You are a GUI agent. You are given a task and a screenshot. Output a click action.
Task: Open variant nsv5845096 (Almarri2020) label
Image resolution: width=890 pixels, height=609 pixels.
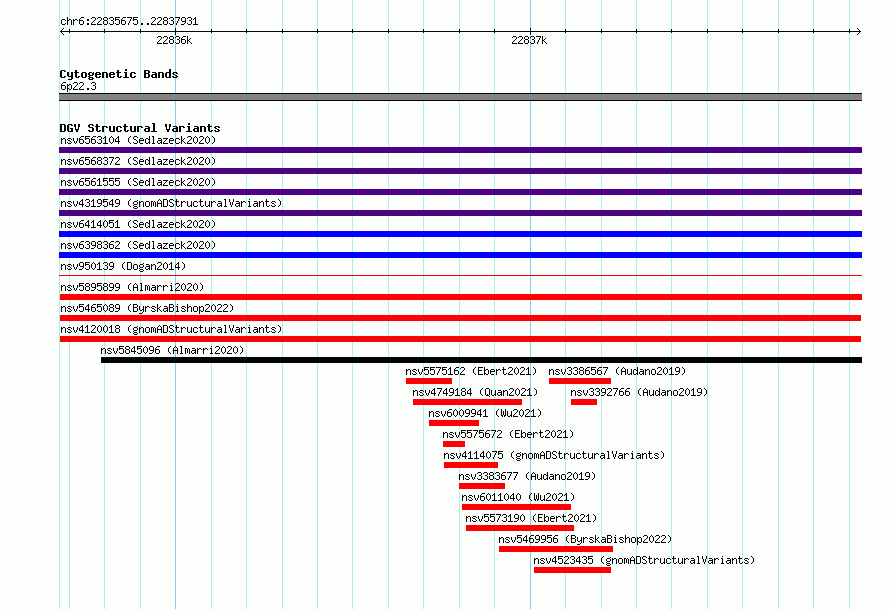pyautogui.click(x=172, y=350)
